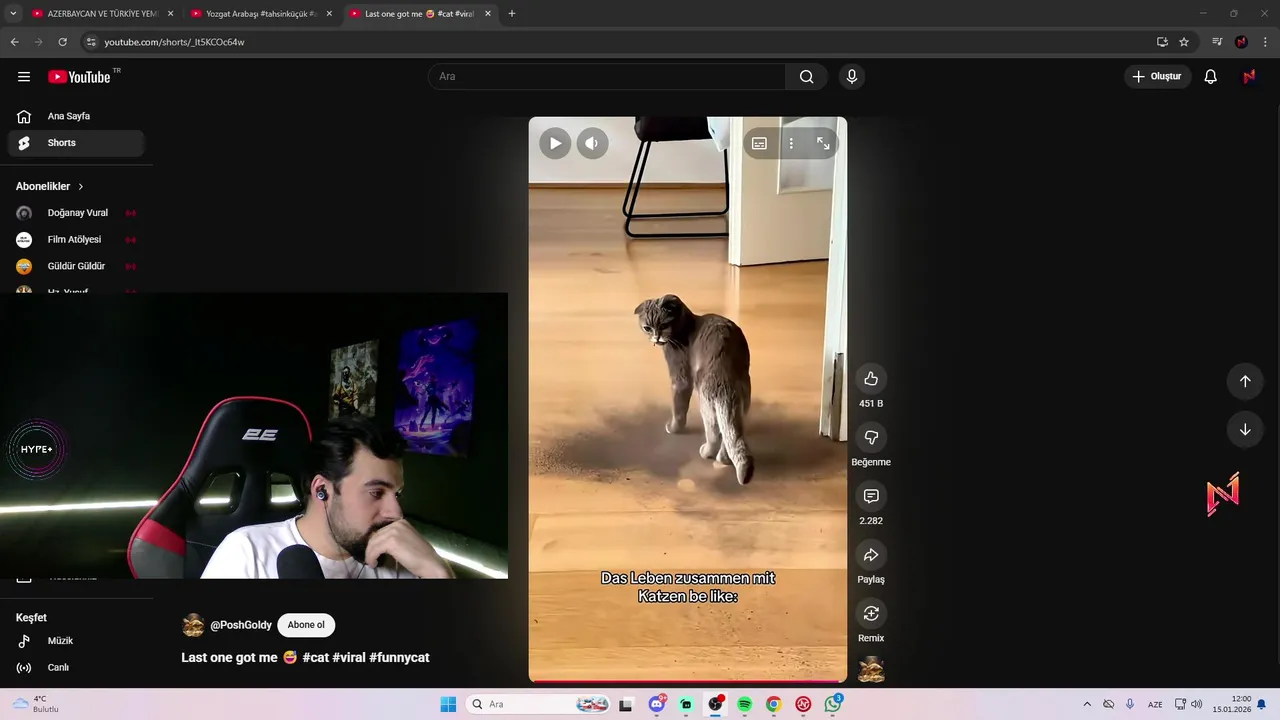
Task: Open the Doğanay Vural subscription channel
Action: pos(76,213)
